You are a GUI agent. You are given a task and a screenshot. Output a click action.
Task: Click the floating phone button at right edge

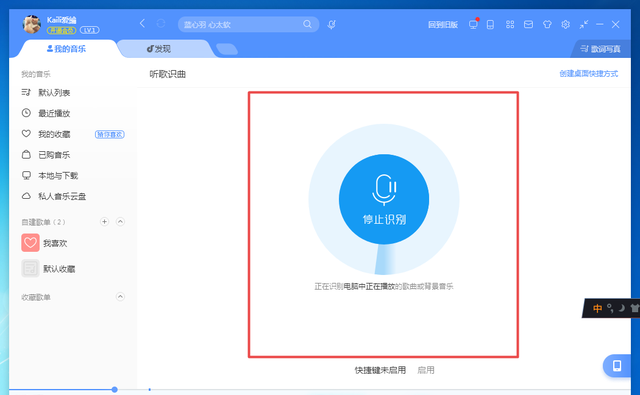[x=617, y=366]
